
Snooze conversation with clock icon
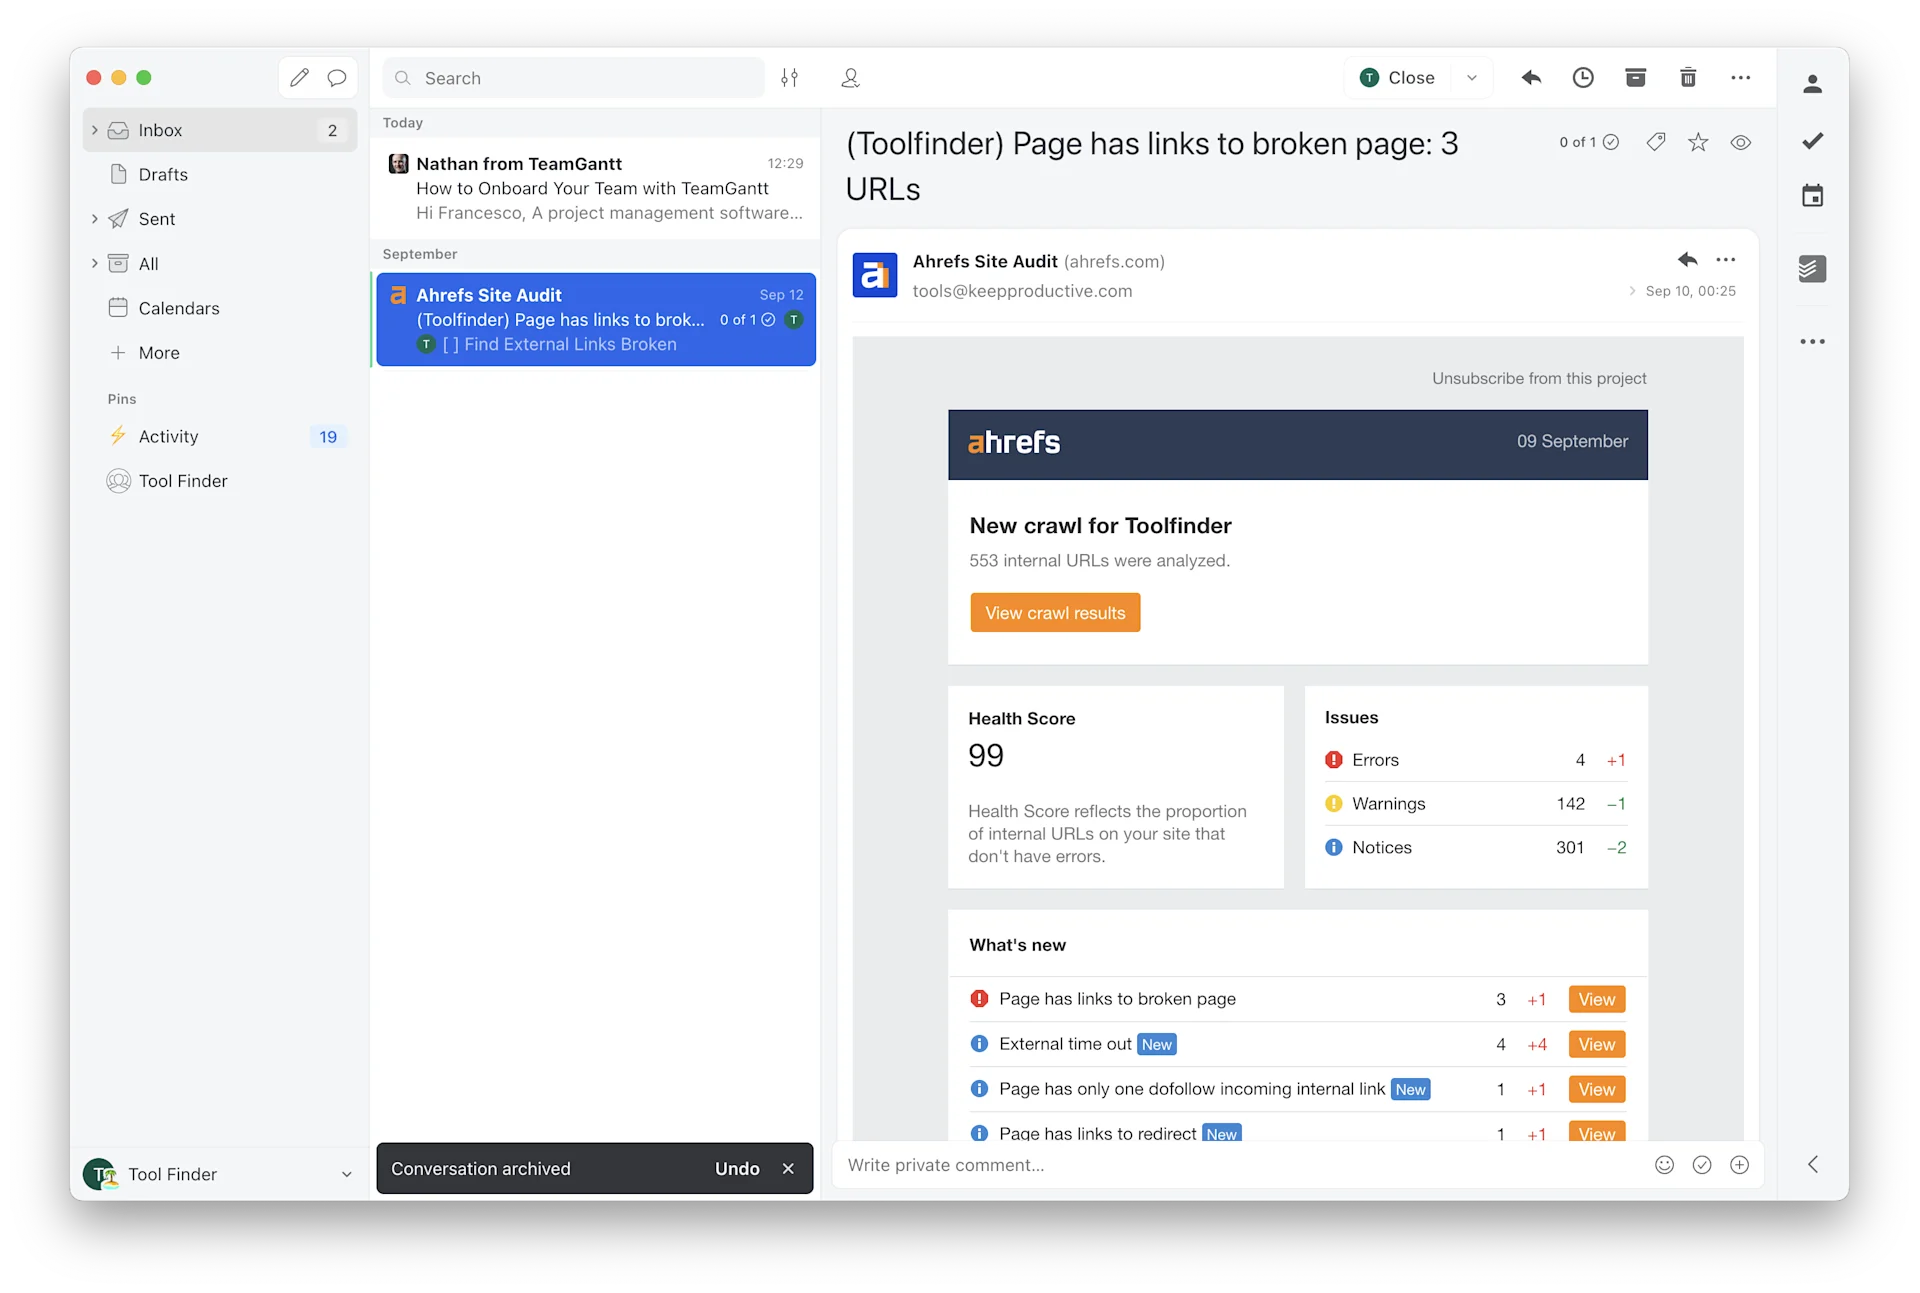pos(1583,78)
